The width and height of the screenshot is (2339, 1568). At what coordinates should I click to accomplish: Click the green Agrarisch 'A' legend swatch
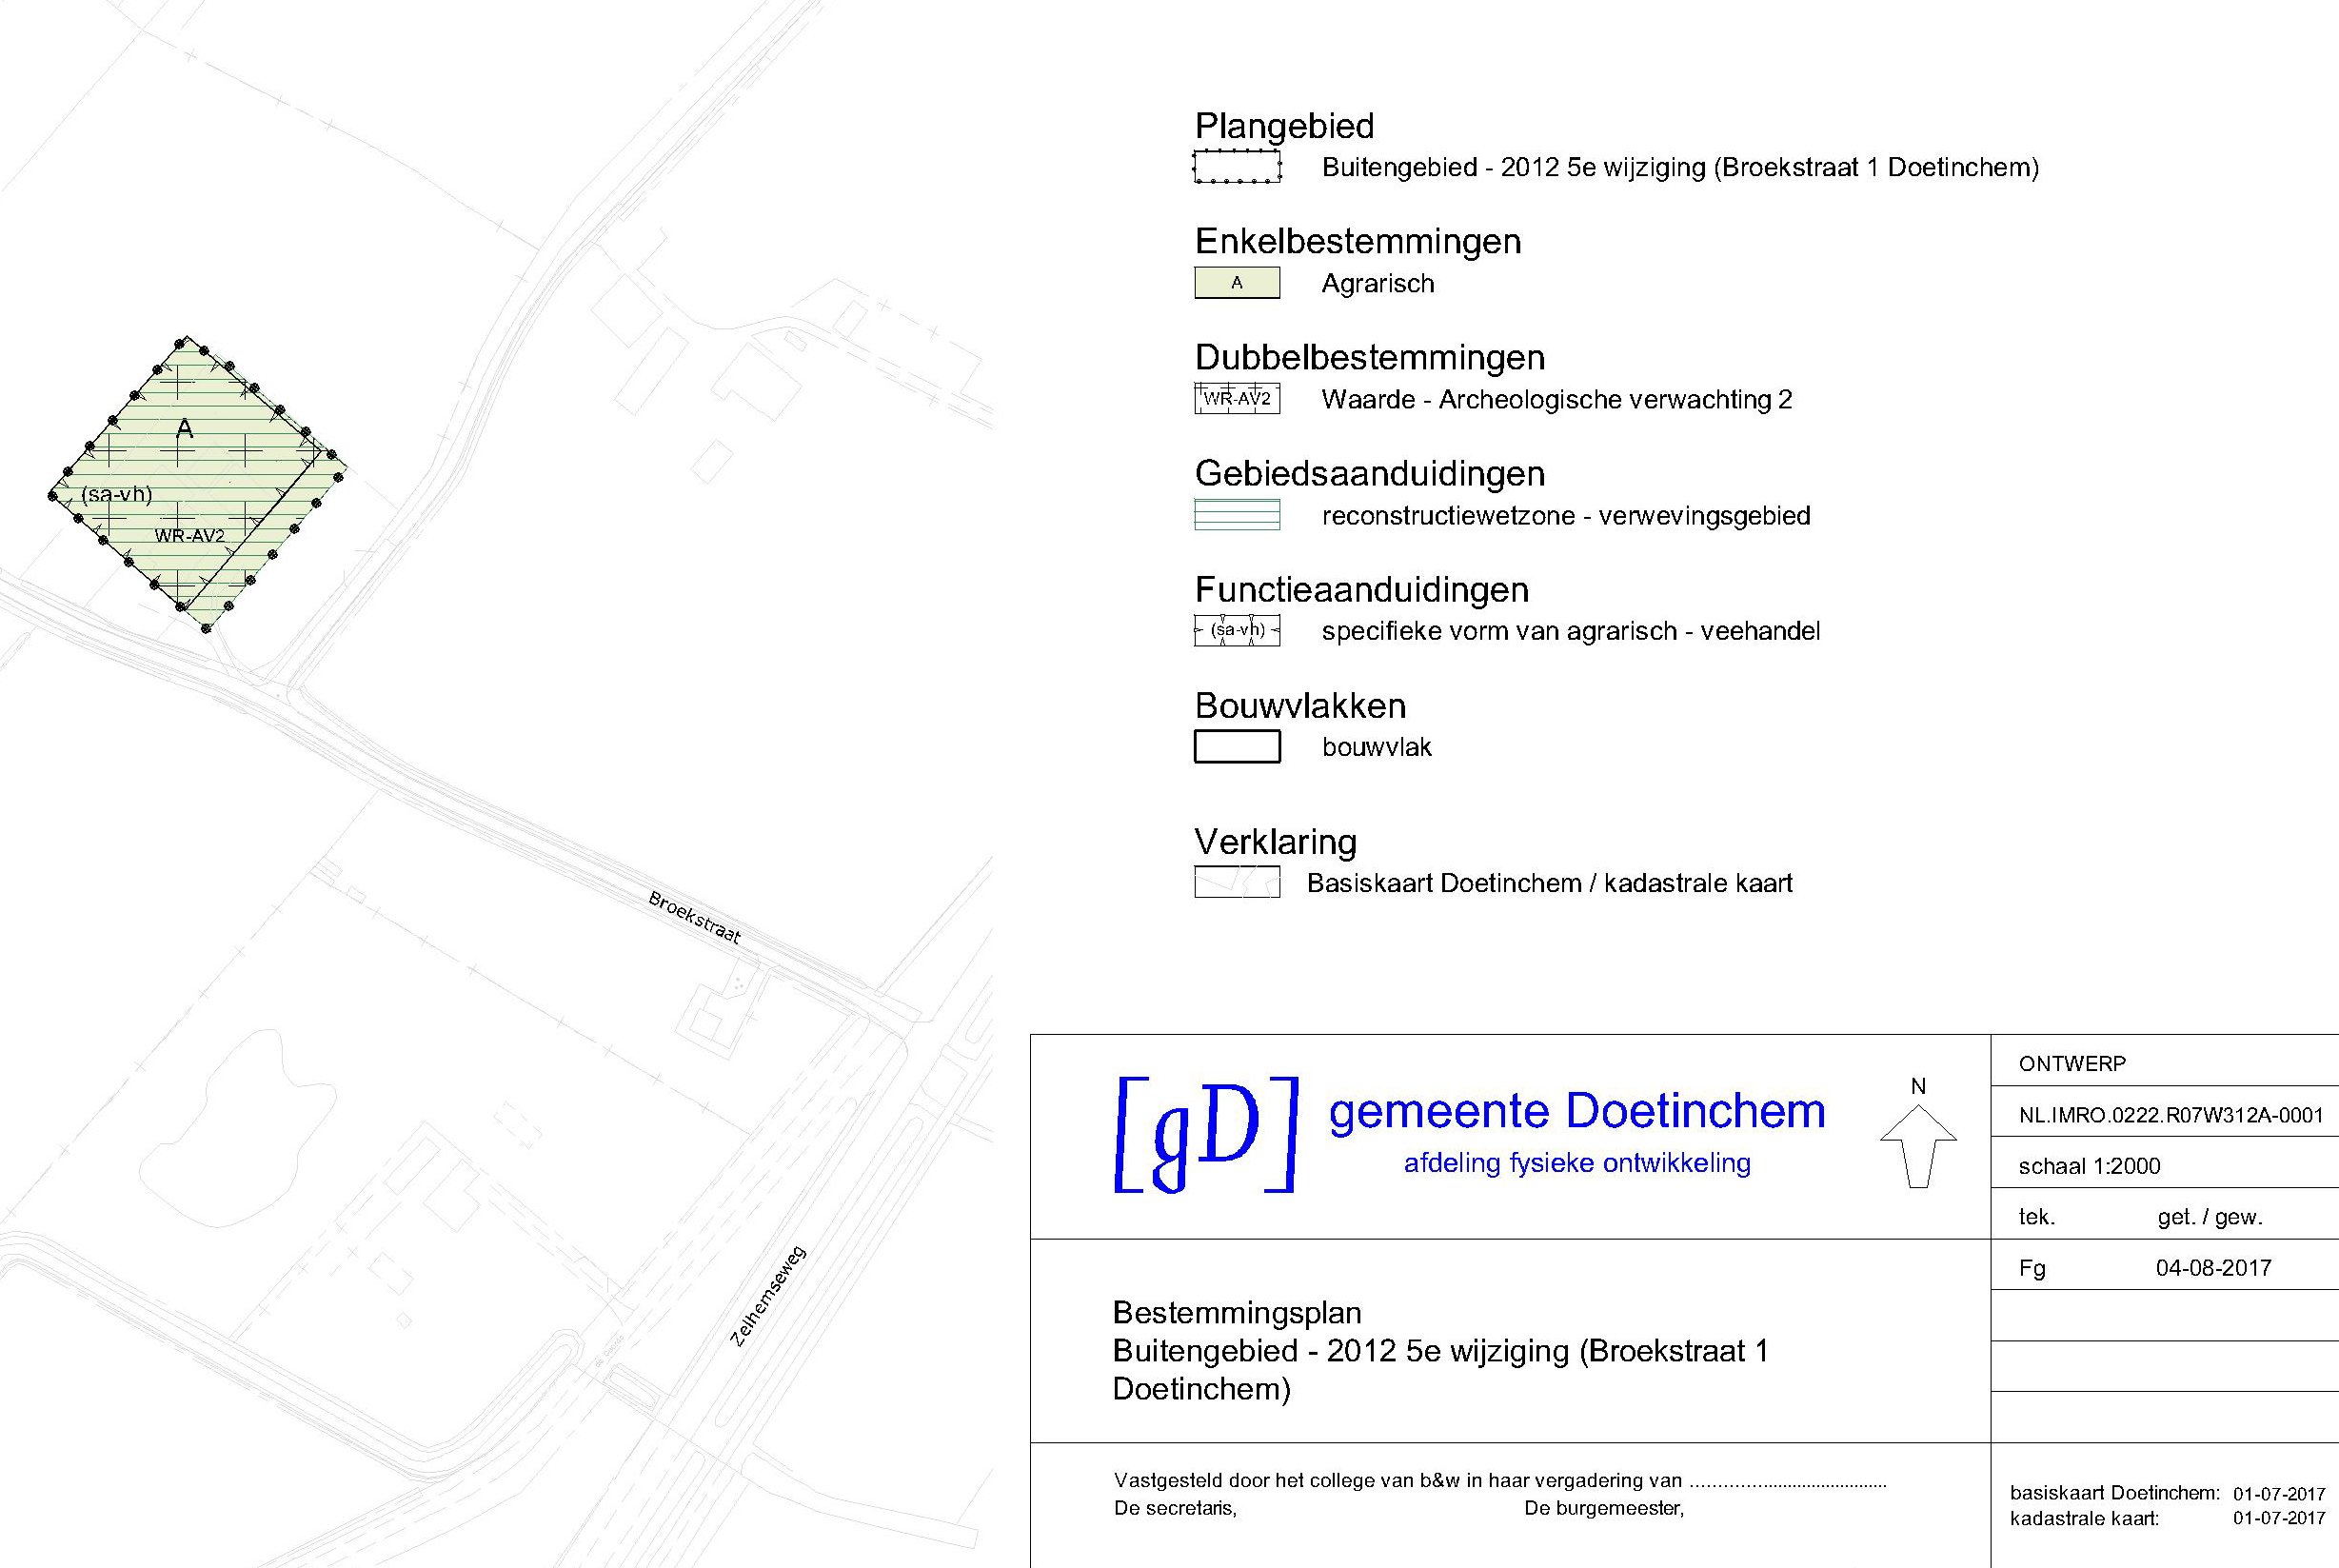point(1237,283)
